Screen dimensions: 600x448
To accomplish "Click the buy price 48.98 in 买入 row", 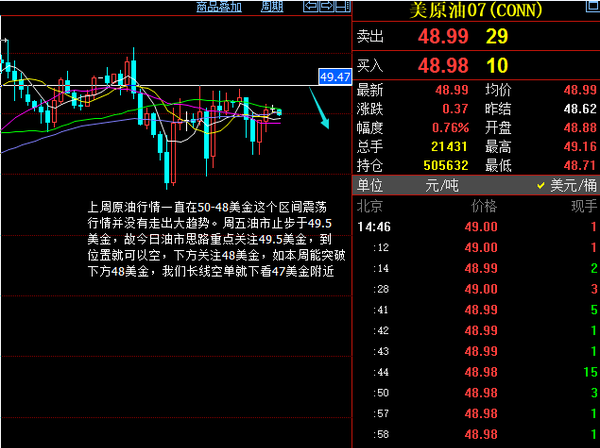I will click(x=443, y=65).
